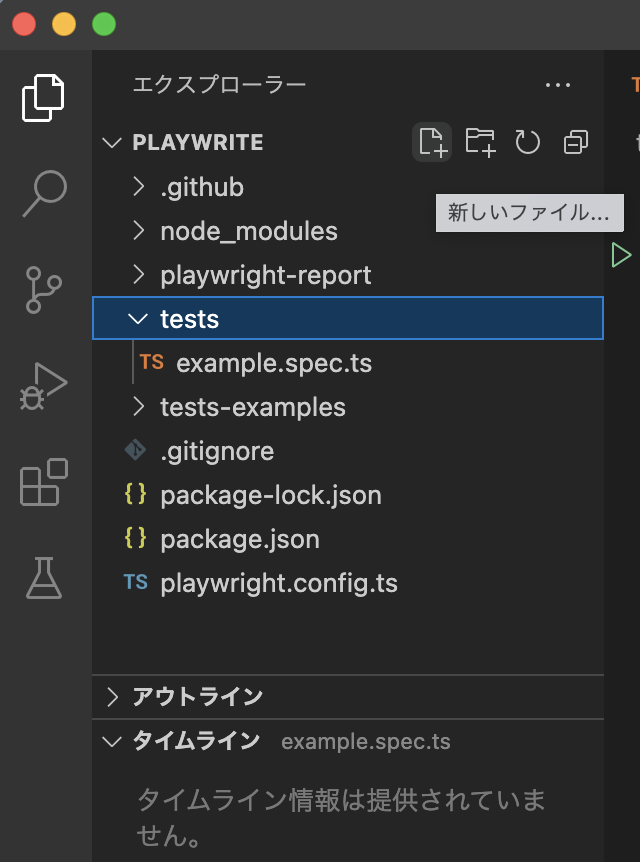Click the git icon beside .gitignore
This screenshot has width=640, height=862.
(x=135, y=450)
